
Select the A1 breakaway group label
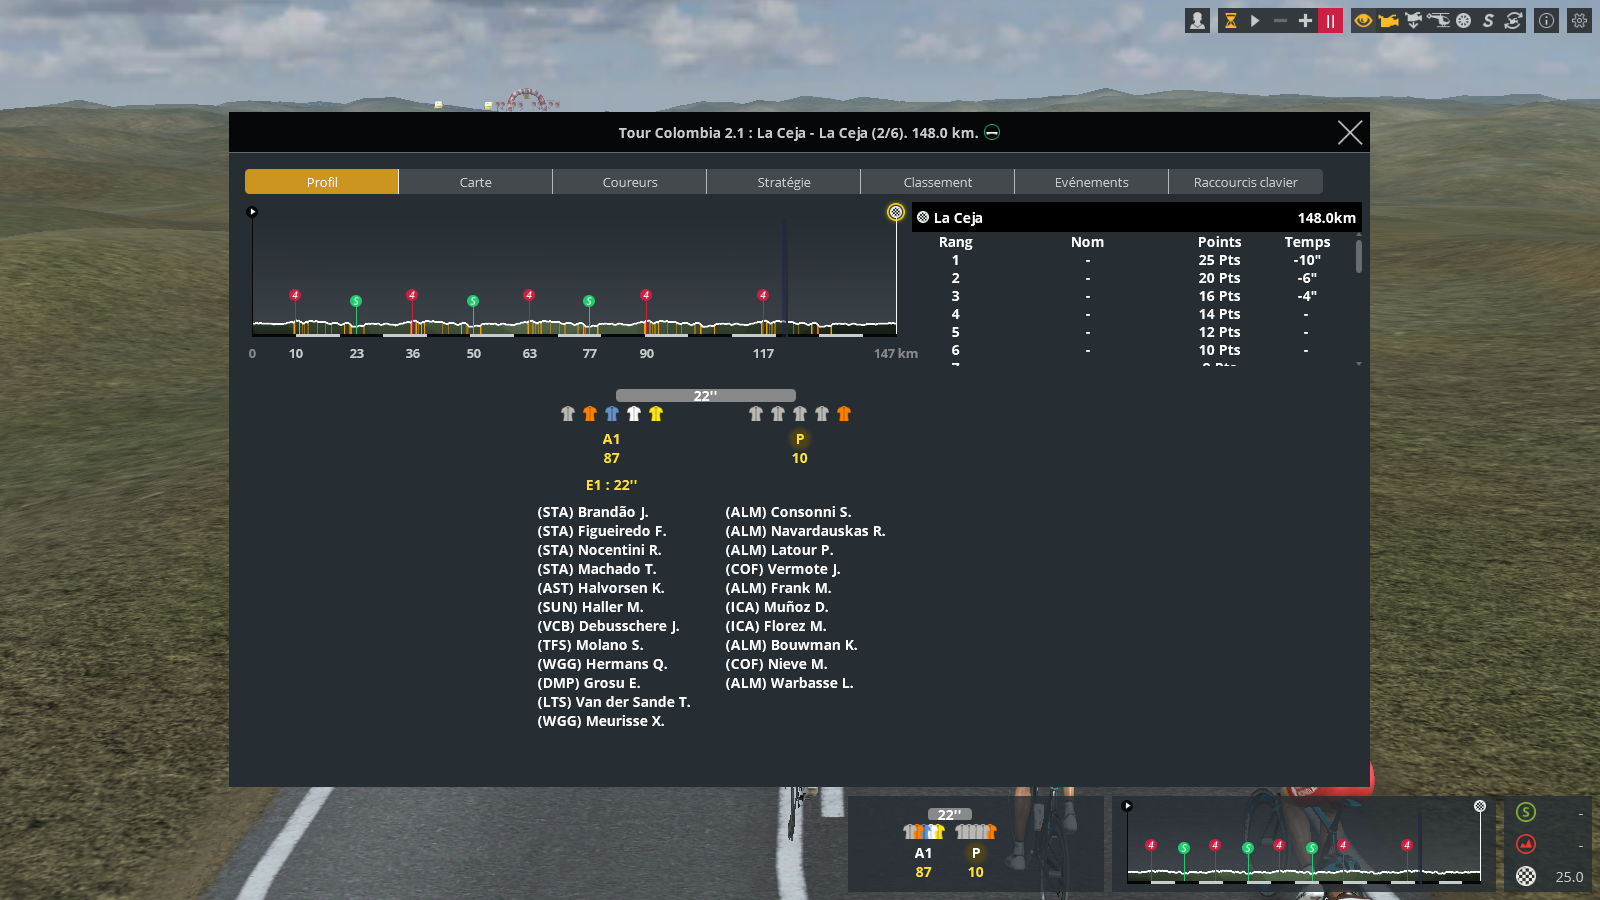point(611,439)
